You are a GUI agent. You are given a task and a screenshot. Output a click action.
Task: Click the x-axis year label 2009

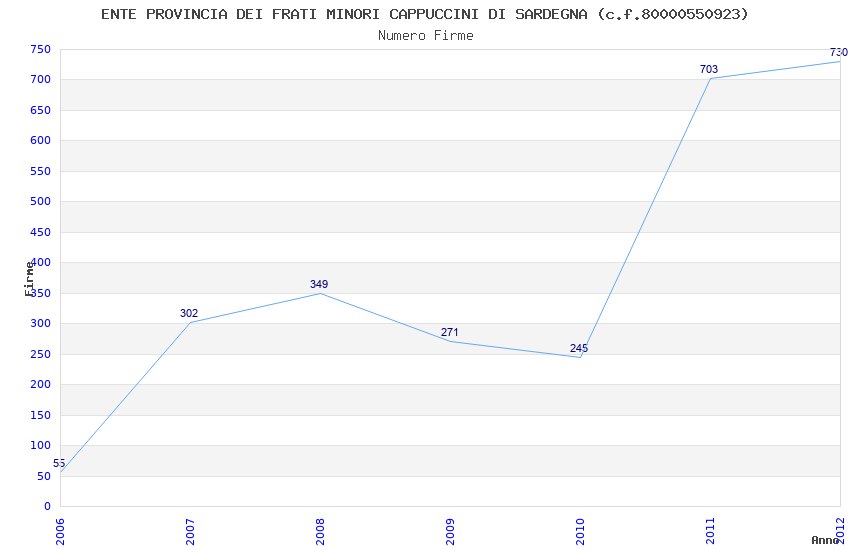point(450,532)
